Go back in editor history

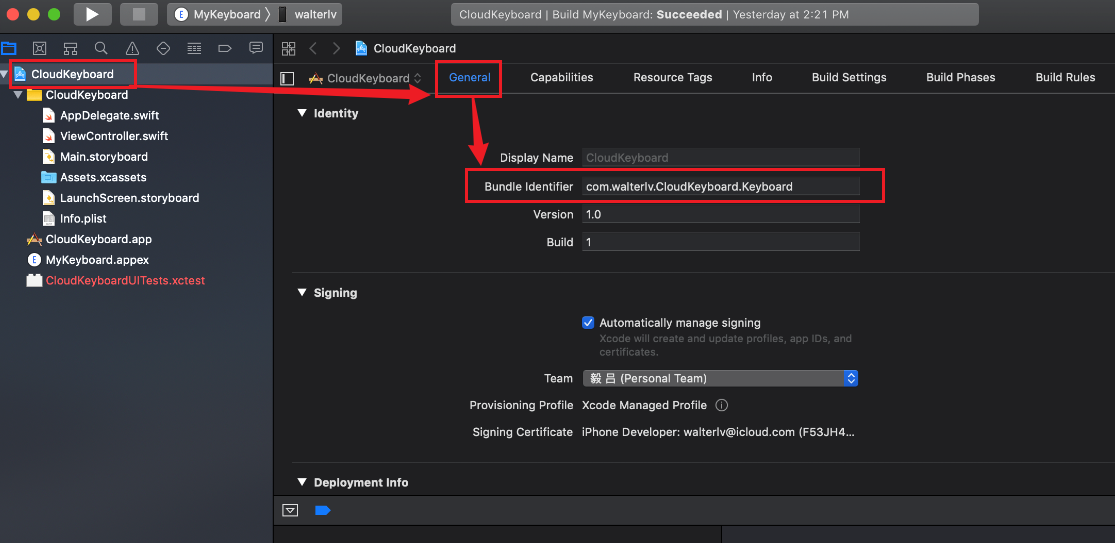(x=313, y=48)
